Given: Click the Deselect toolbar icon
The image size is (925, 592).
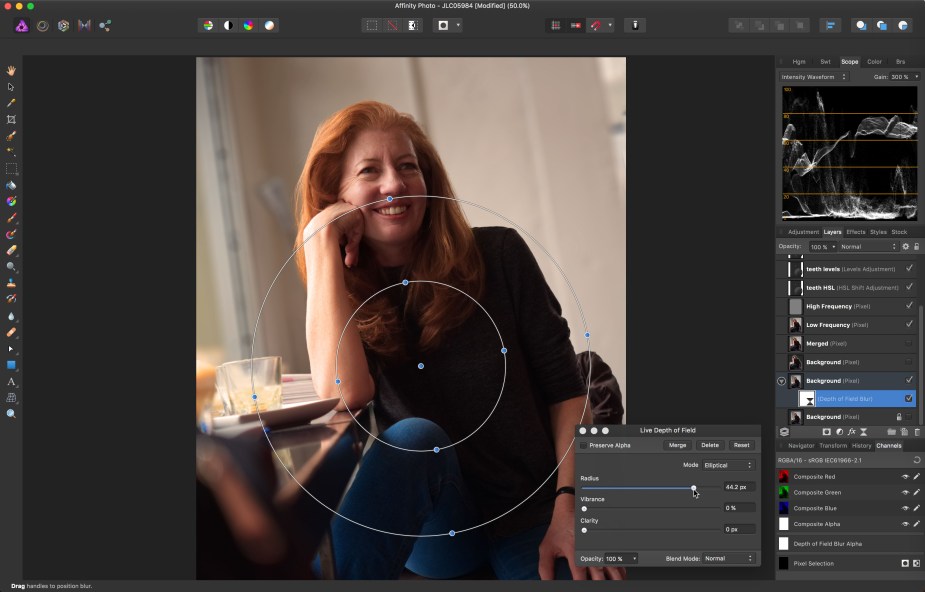Looking at the screenshot, I should pyautogui.click(x=392, y=25).
